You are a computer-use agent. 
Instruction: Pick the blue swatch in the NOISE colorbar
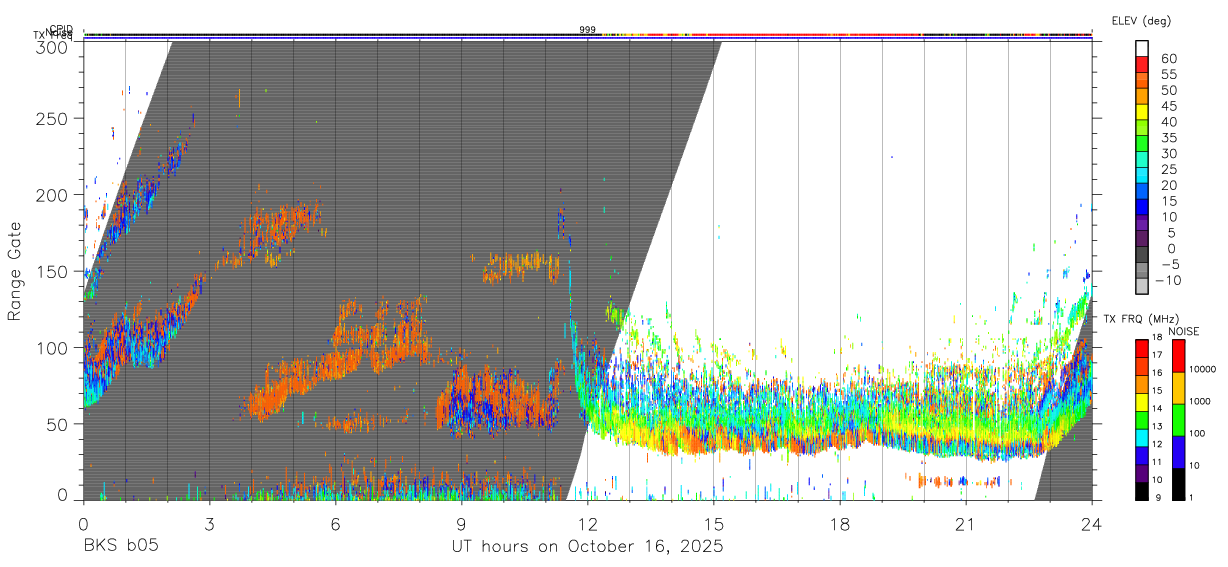point(1177,452)
